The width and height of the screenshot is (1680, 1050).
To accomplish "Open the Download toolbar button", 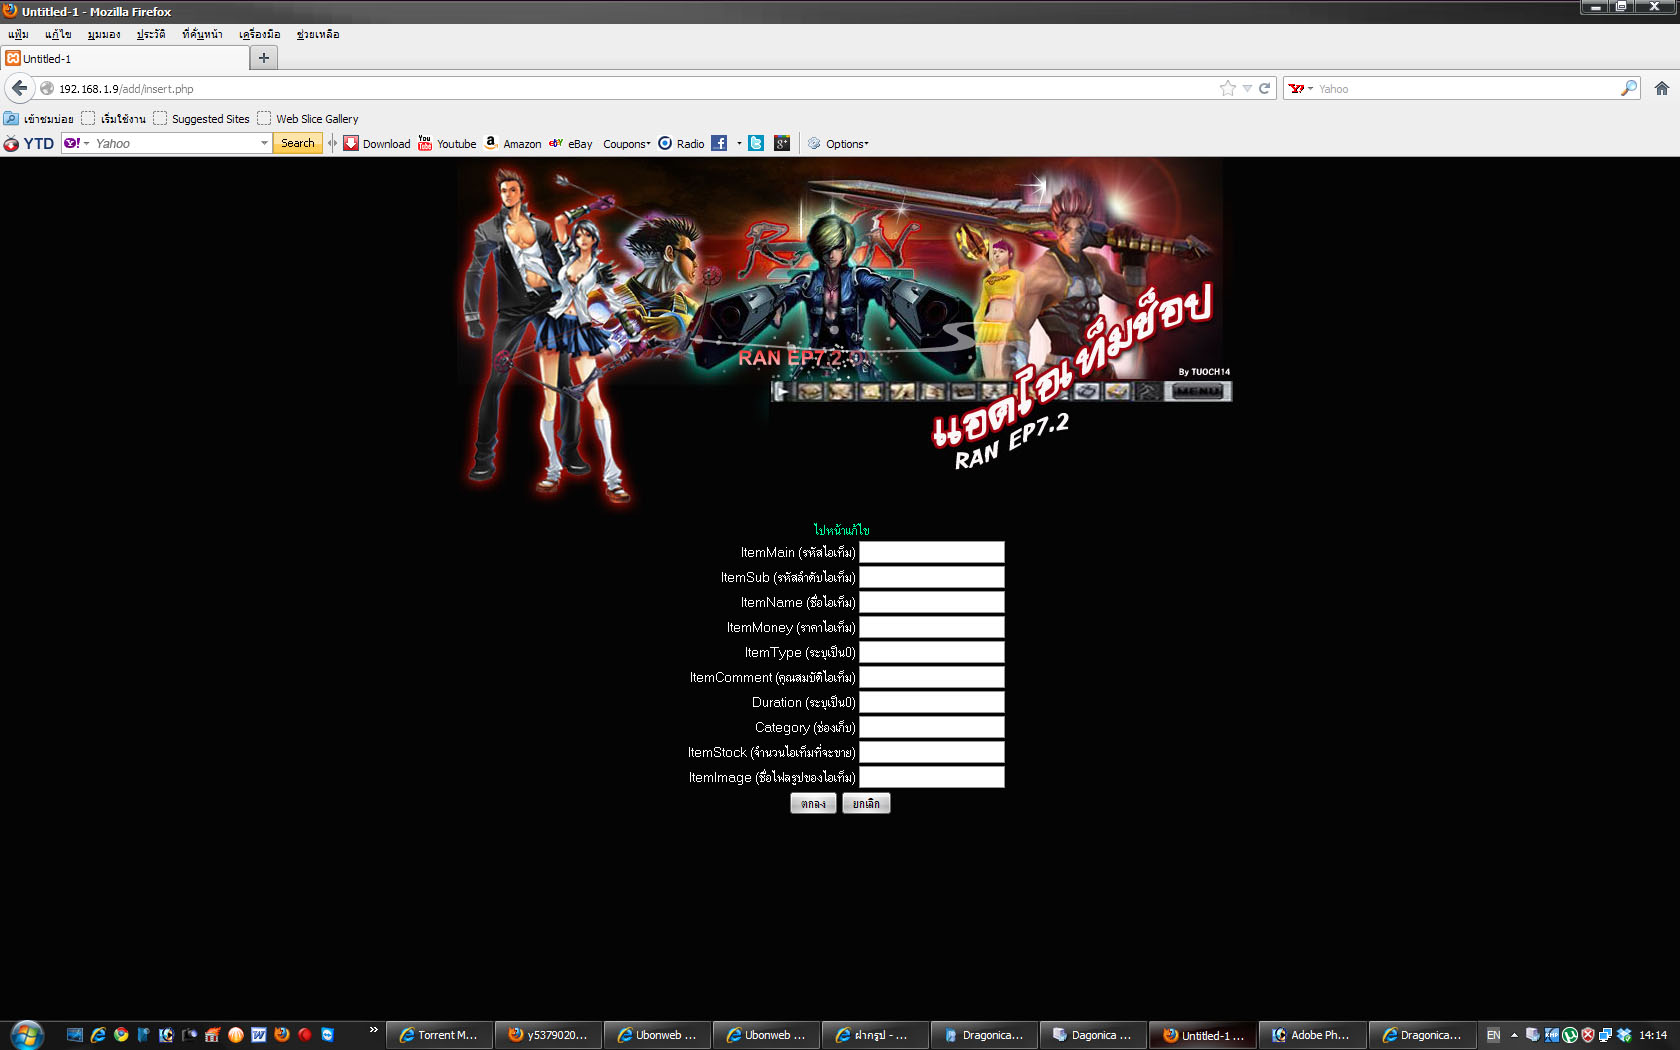I will 377,144.
